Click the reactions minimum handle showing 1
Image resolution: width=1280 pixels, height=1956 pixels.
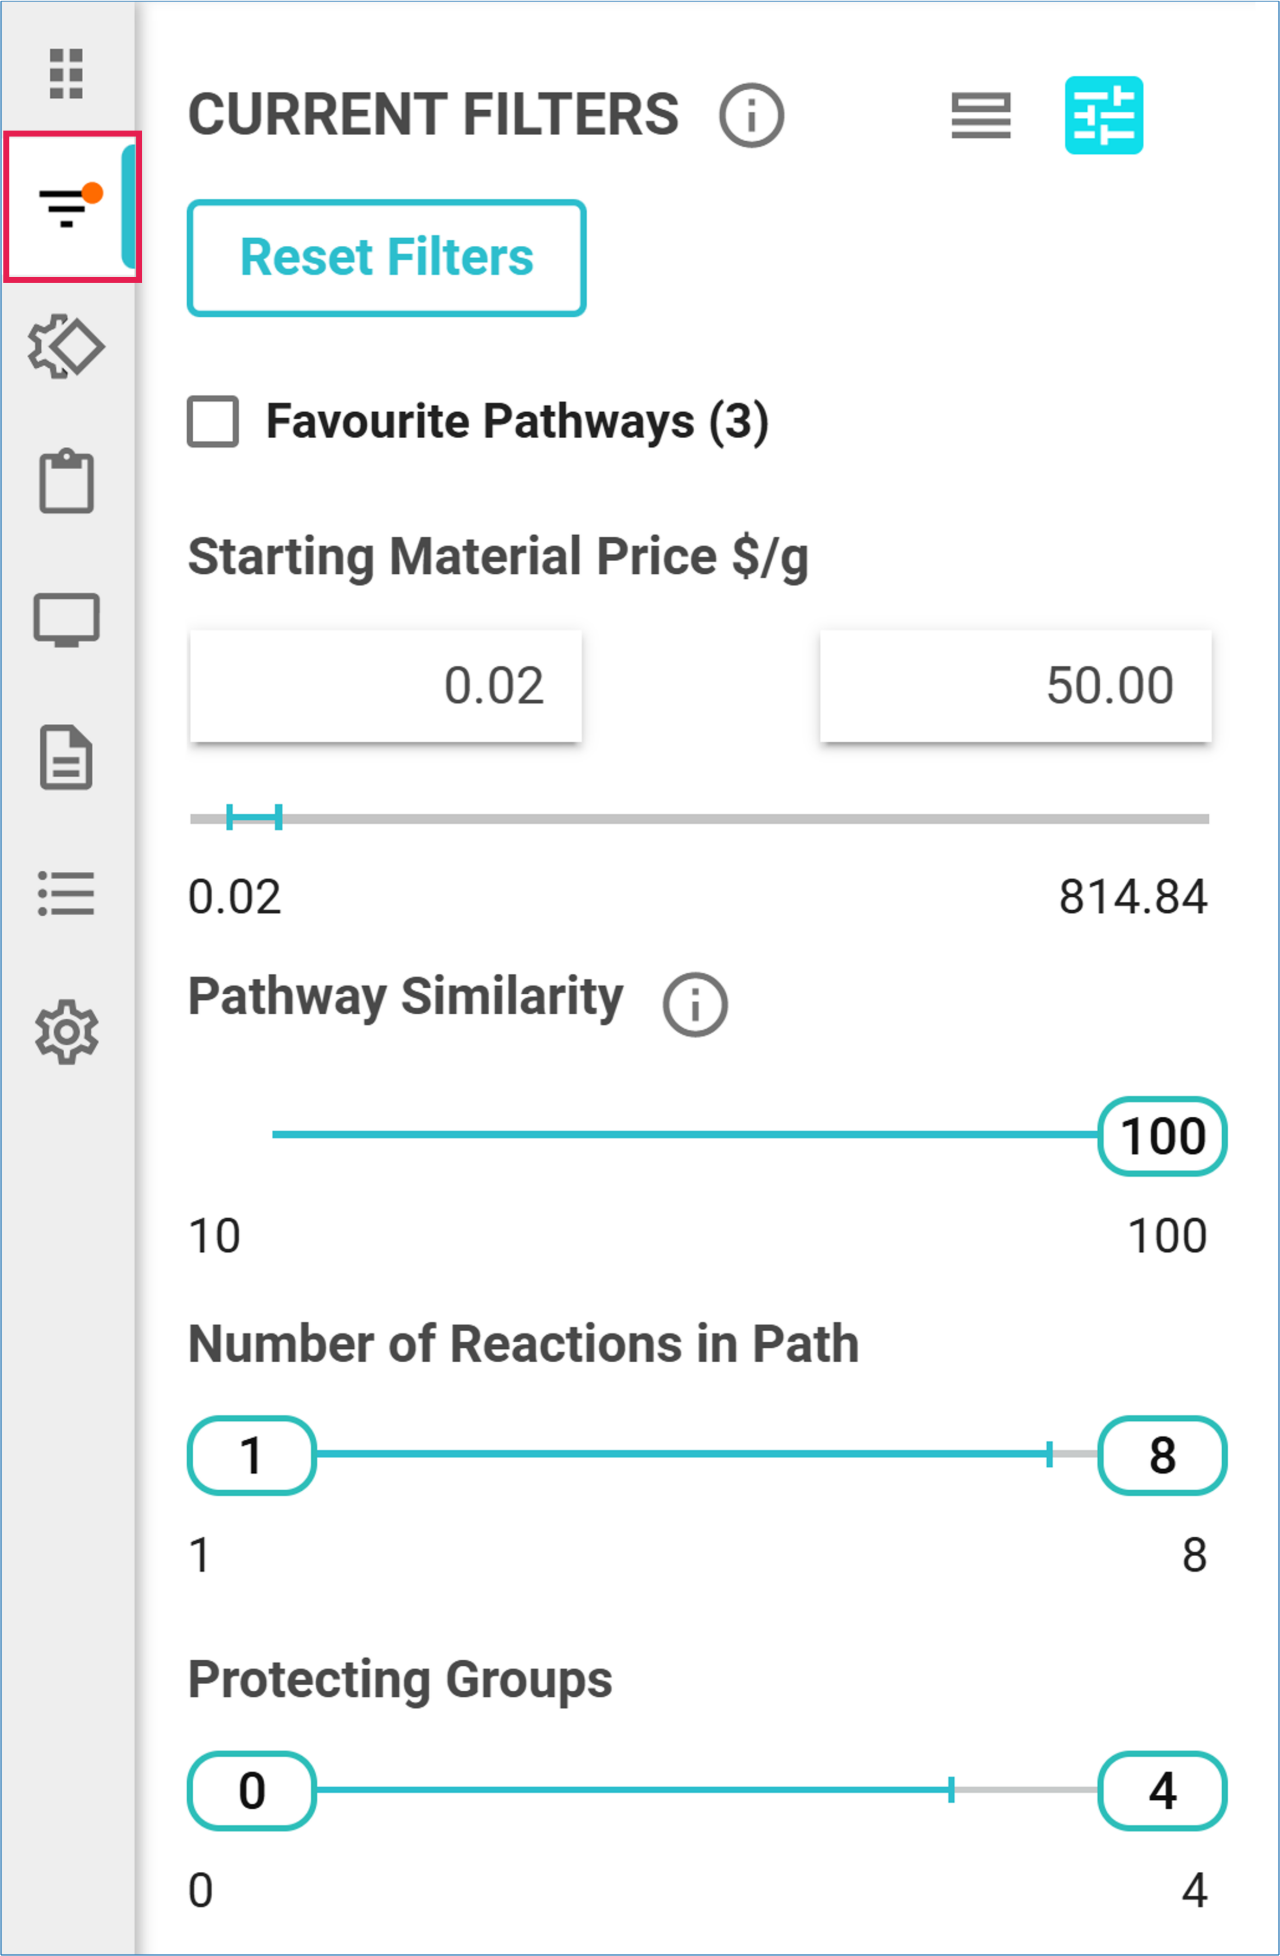tap(252, 1455)
